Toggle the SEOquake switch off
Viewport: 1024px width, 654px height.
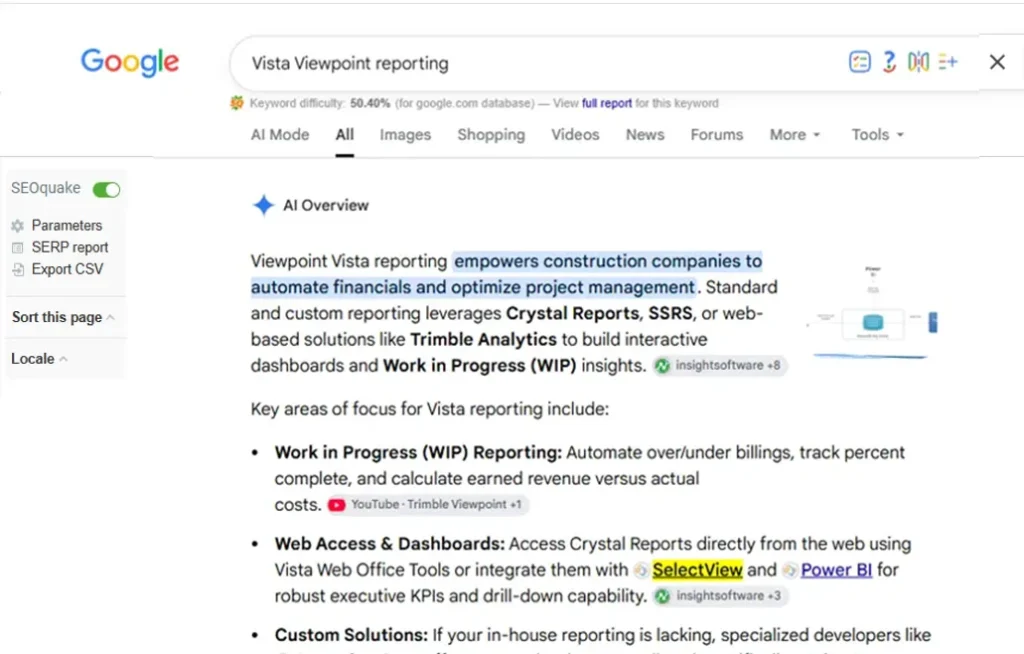[106, 189]
